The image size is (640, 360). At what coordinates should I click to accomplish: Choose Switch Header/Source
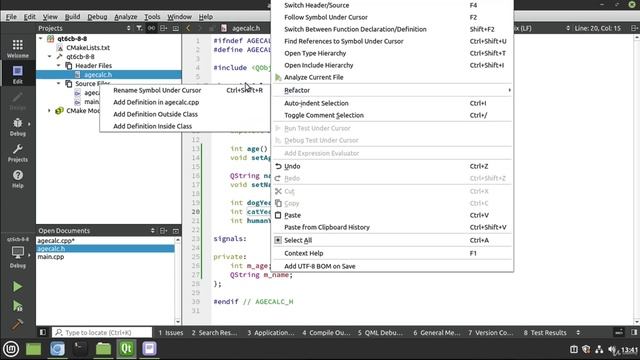393,5
